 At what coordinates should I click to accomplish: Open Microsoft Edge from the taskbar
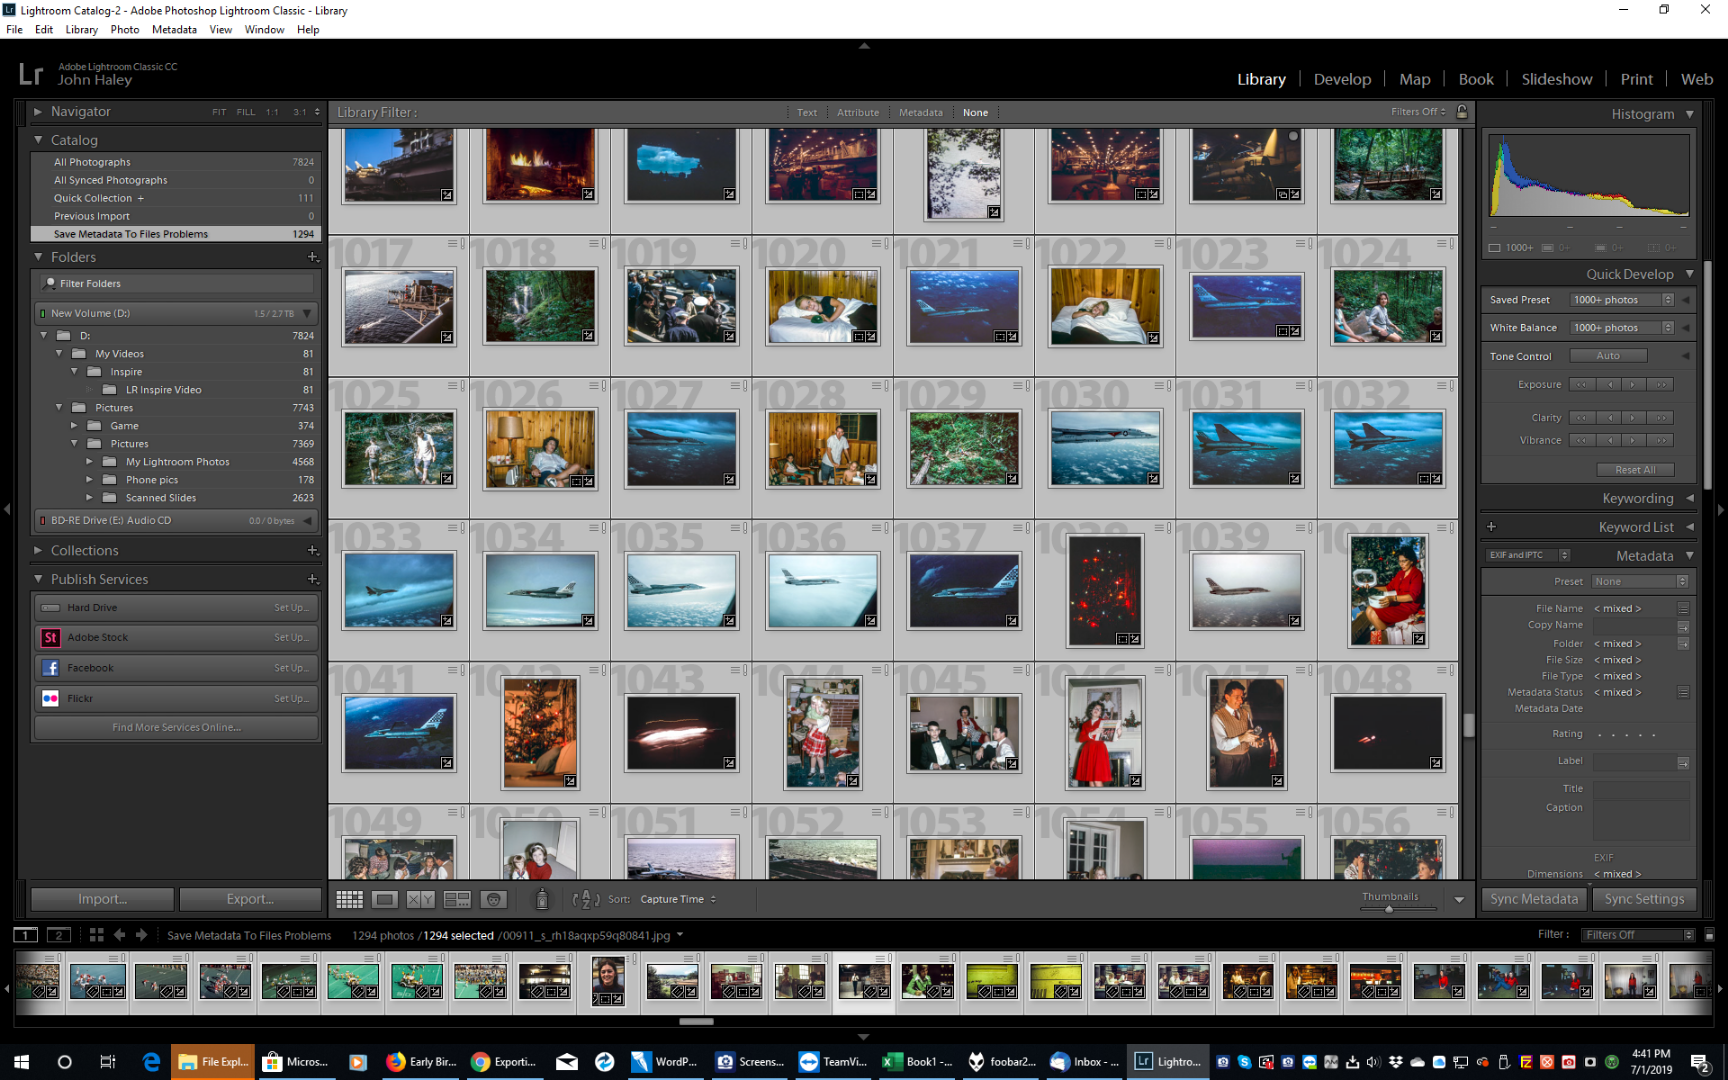point(151,1062)
